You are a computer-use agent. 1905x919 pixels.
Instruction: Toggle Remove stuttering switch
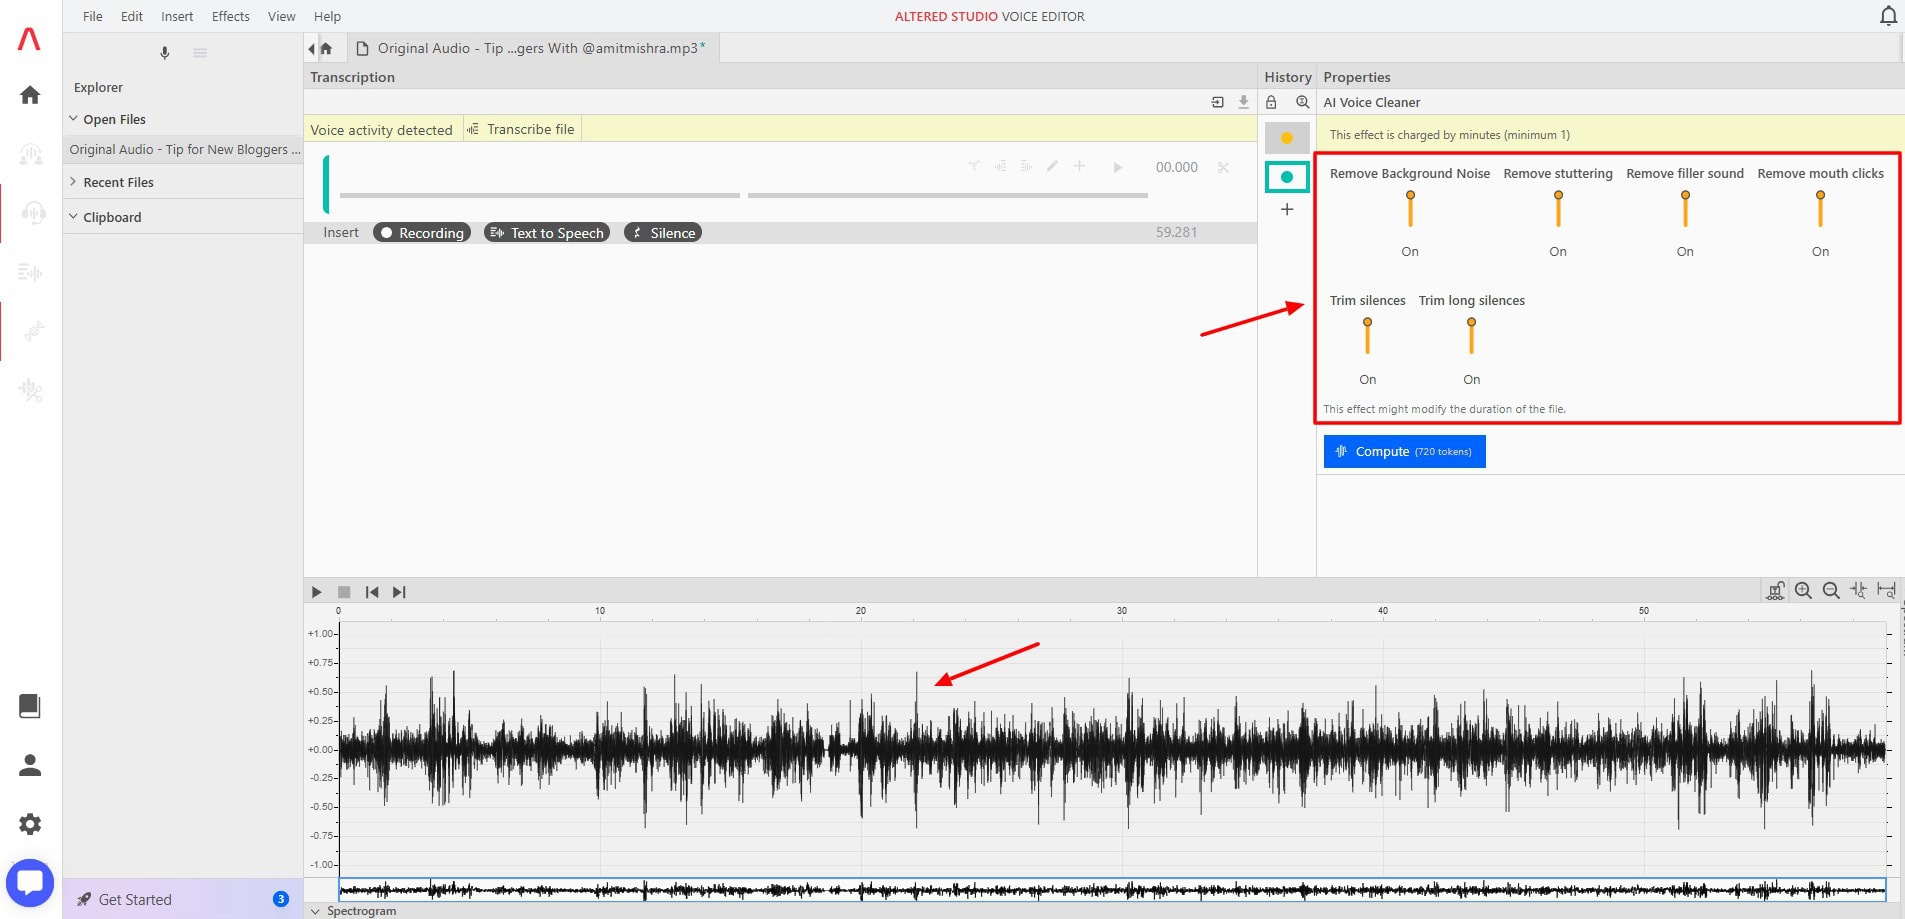1558,209
